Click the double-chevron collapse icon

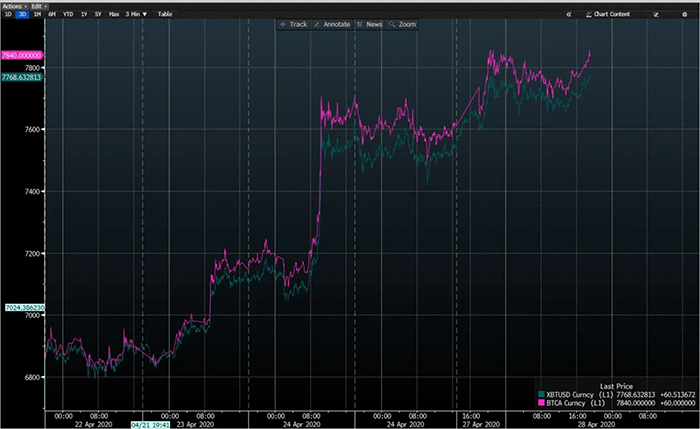(x=568, y=15)
